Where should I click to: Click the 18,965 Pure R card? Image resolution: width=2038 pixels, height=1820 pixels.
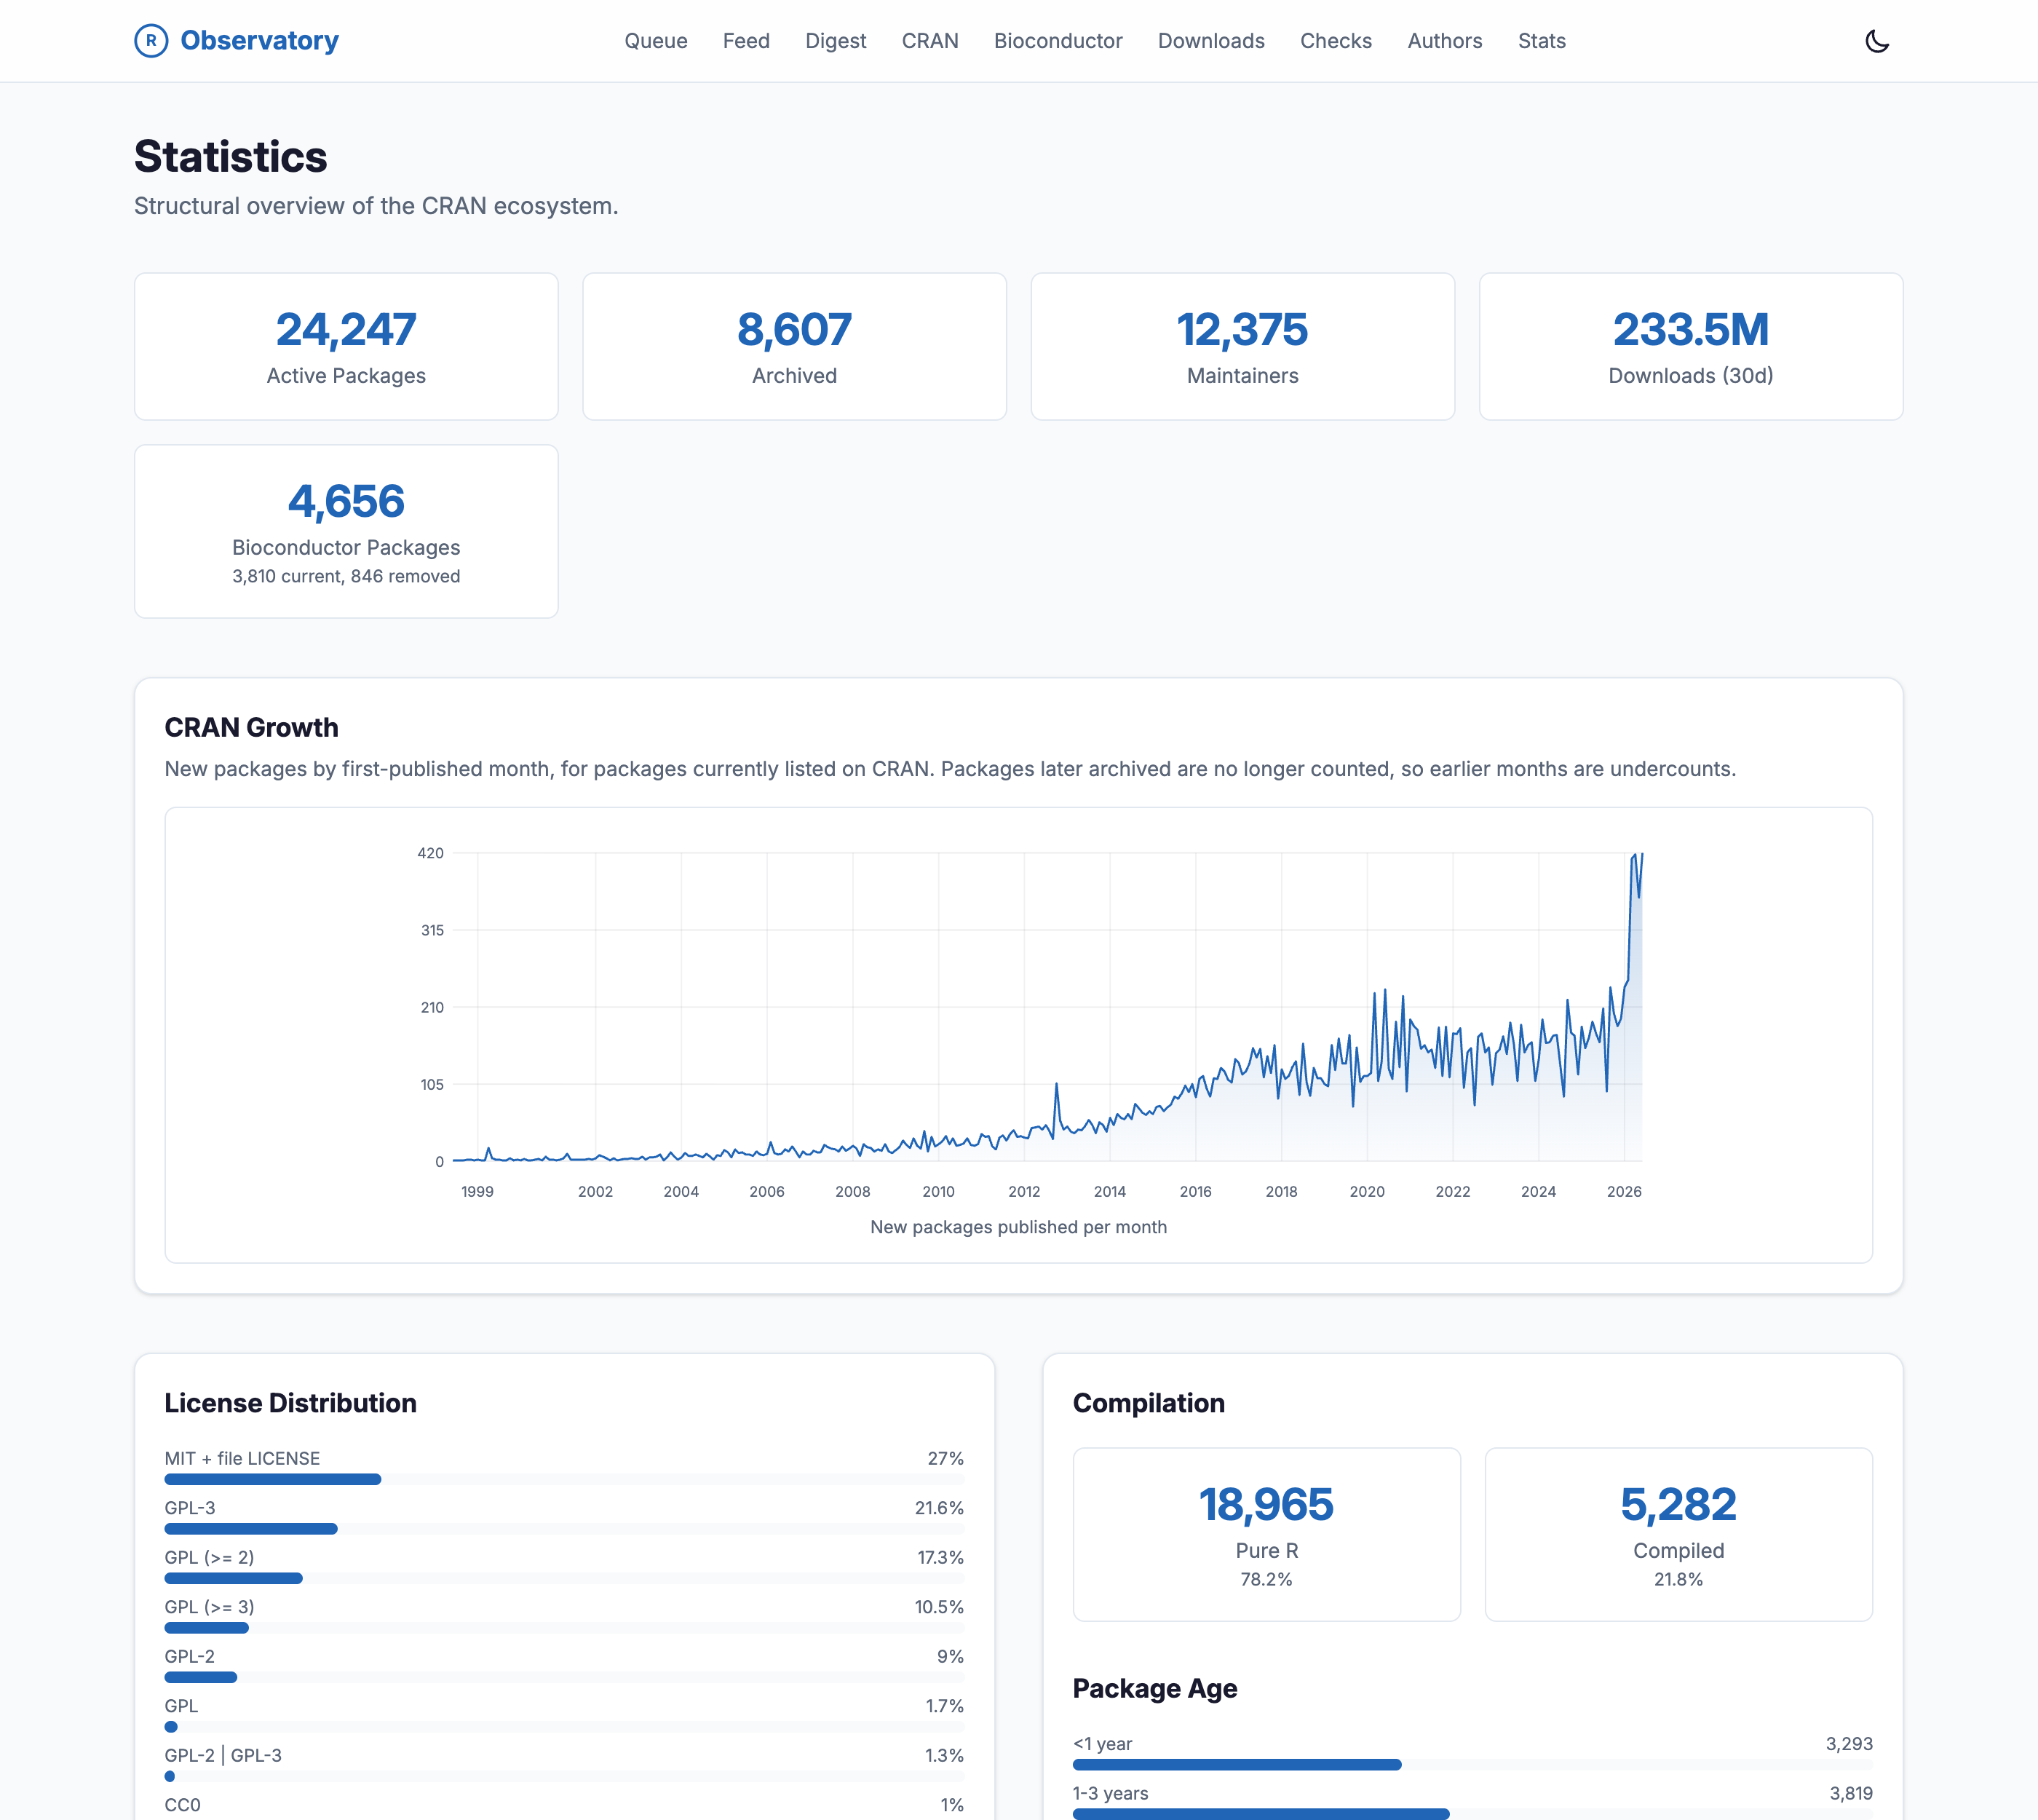(x=1266, y=1534)
